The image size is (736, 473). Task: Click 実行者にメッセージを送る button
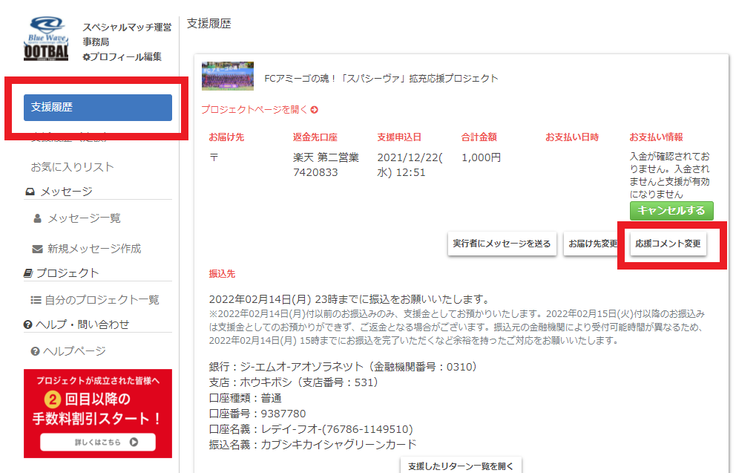click(502, 244)
